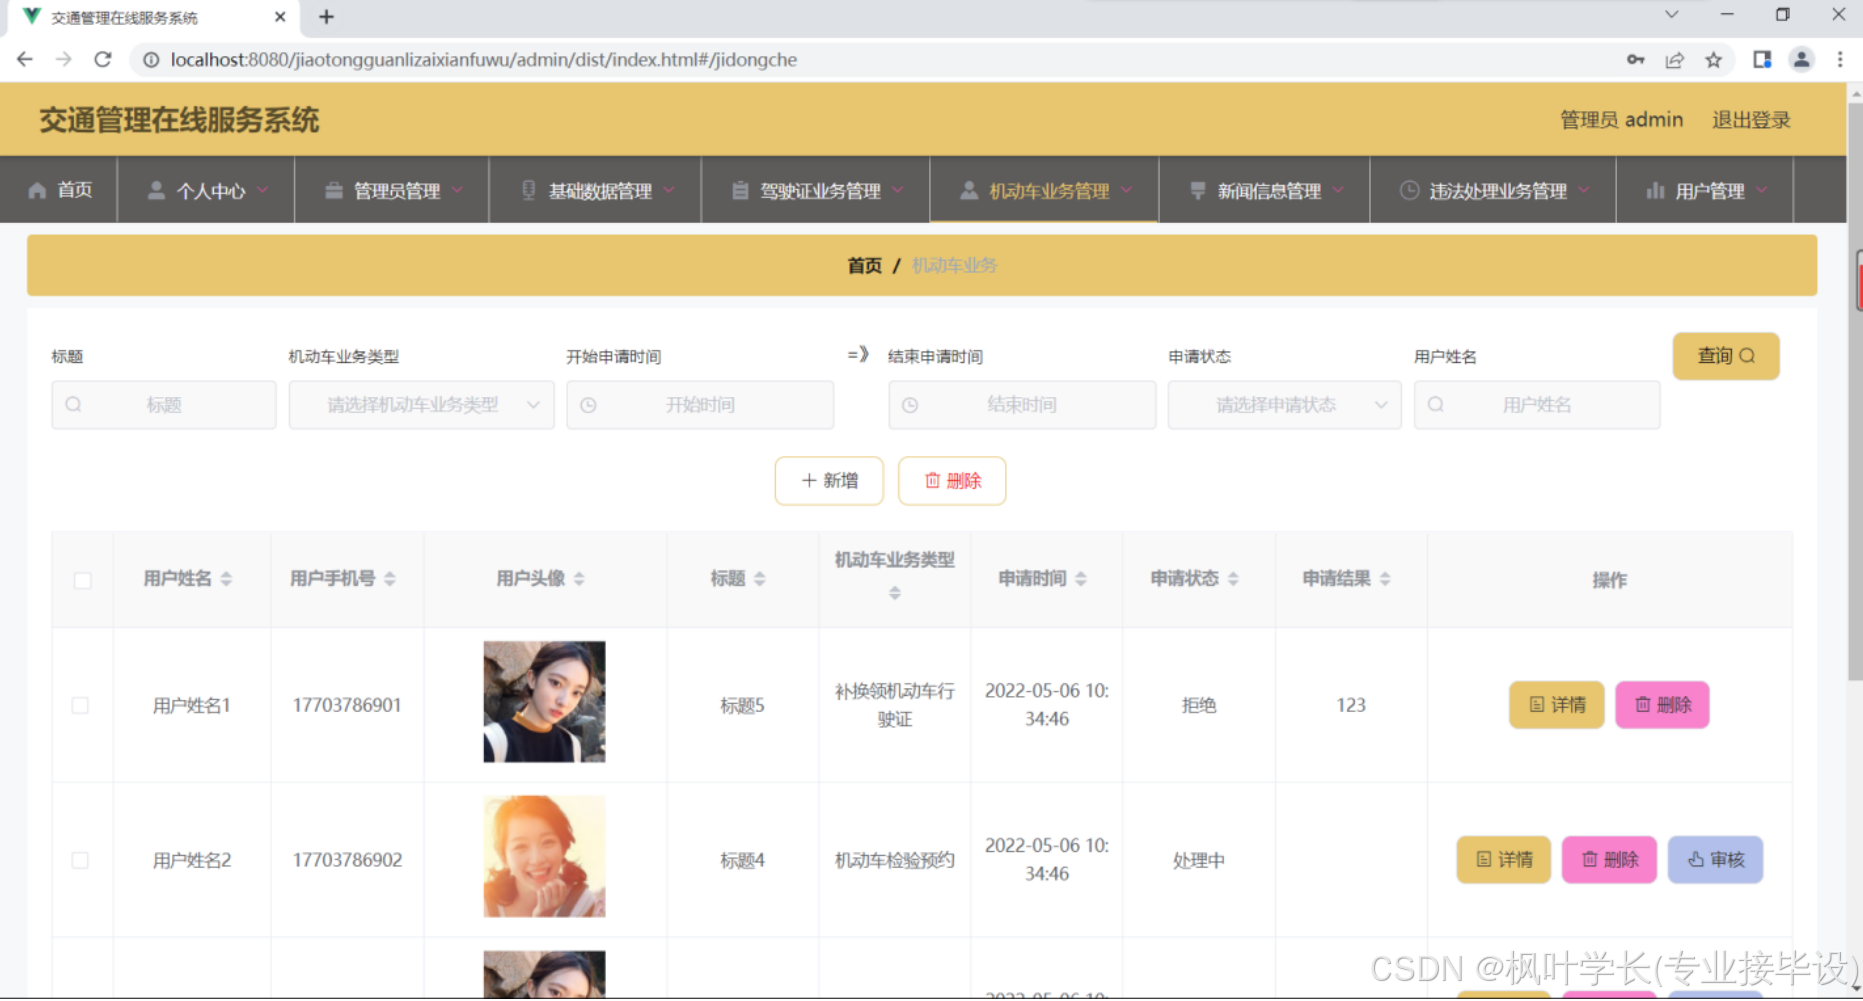This screenshot has height=1001, width=1863.
Task: Expand the 违法处理业务管理 menu
Action: 1493,190
